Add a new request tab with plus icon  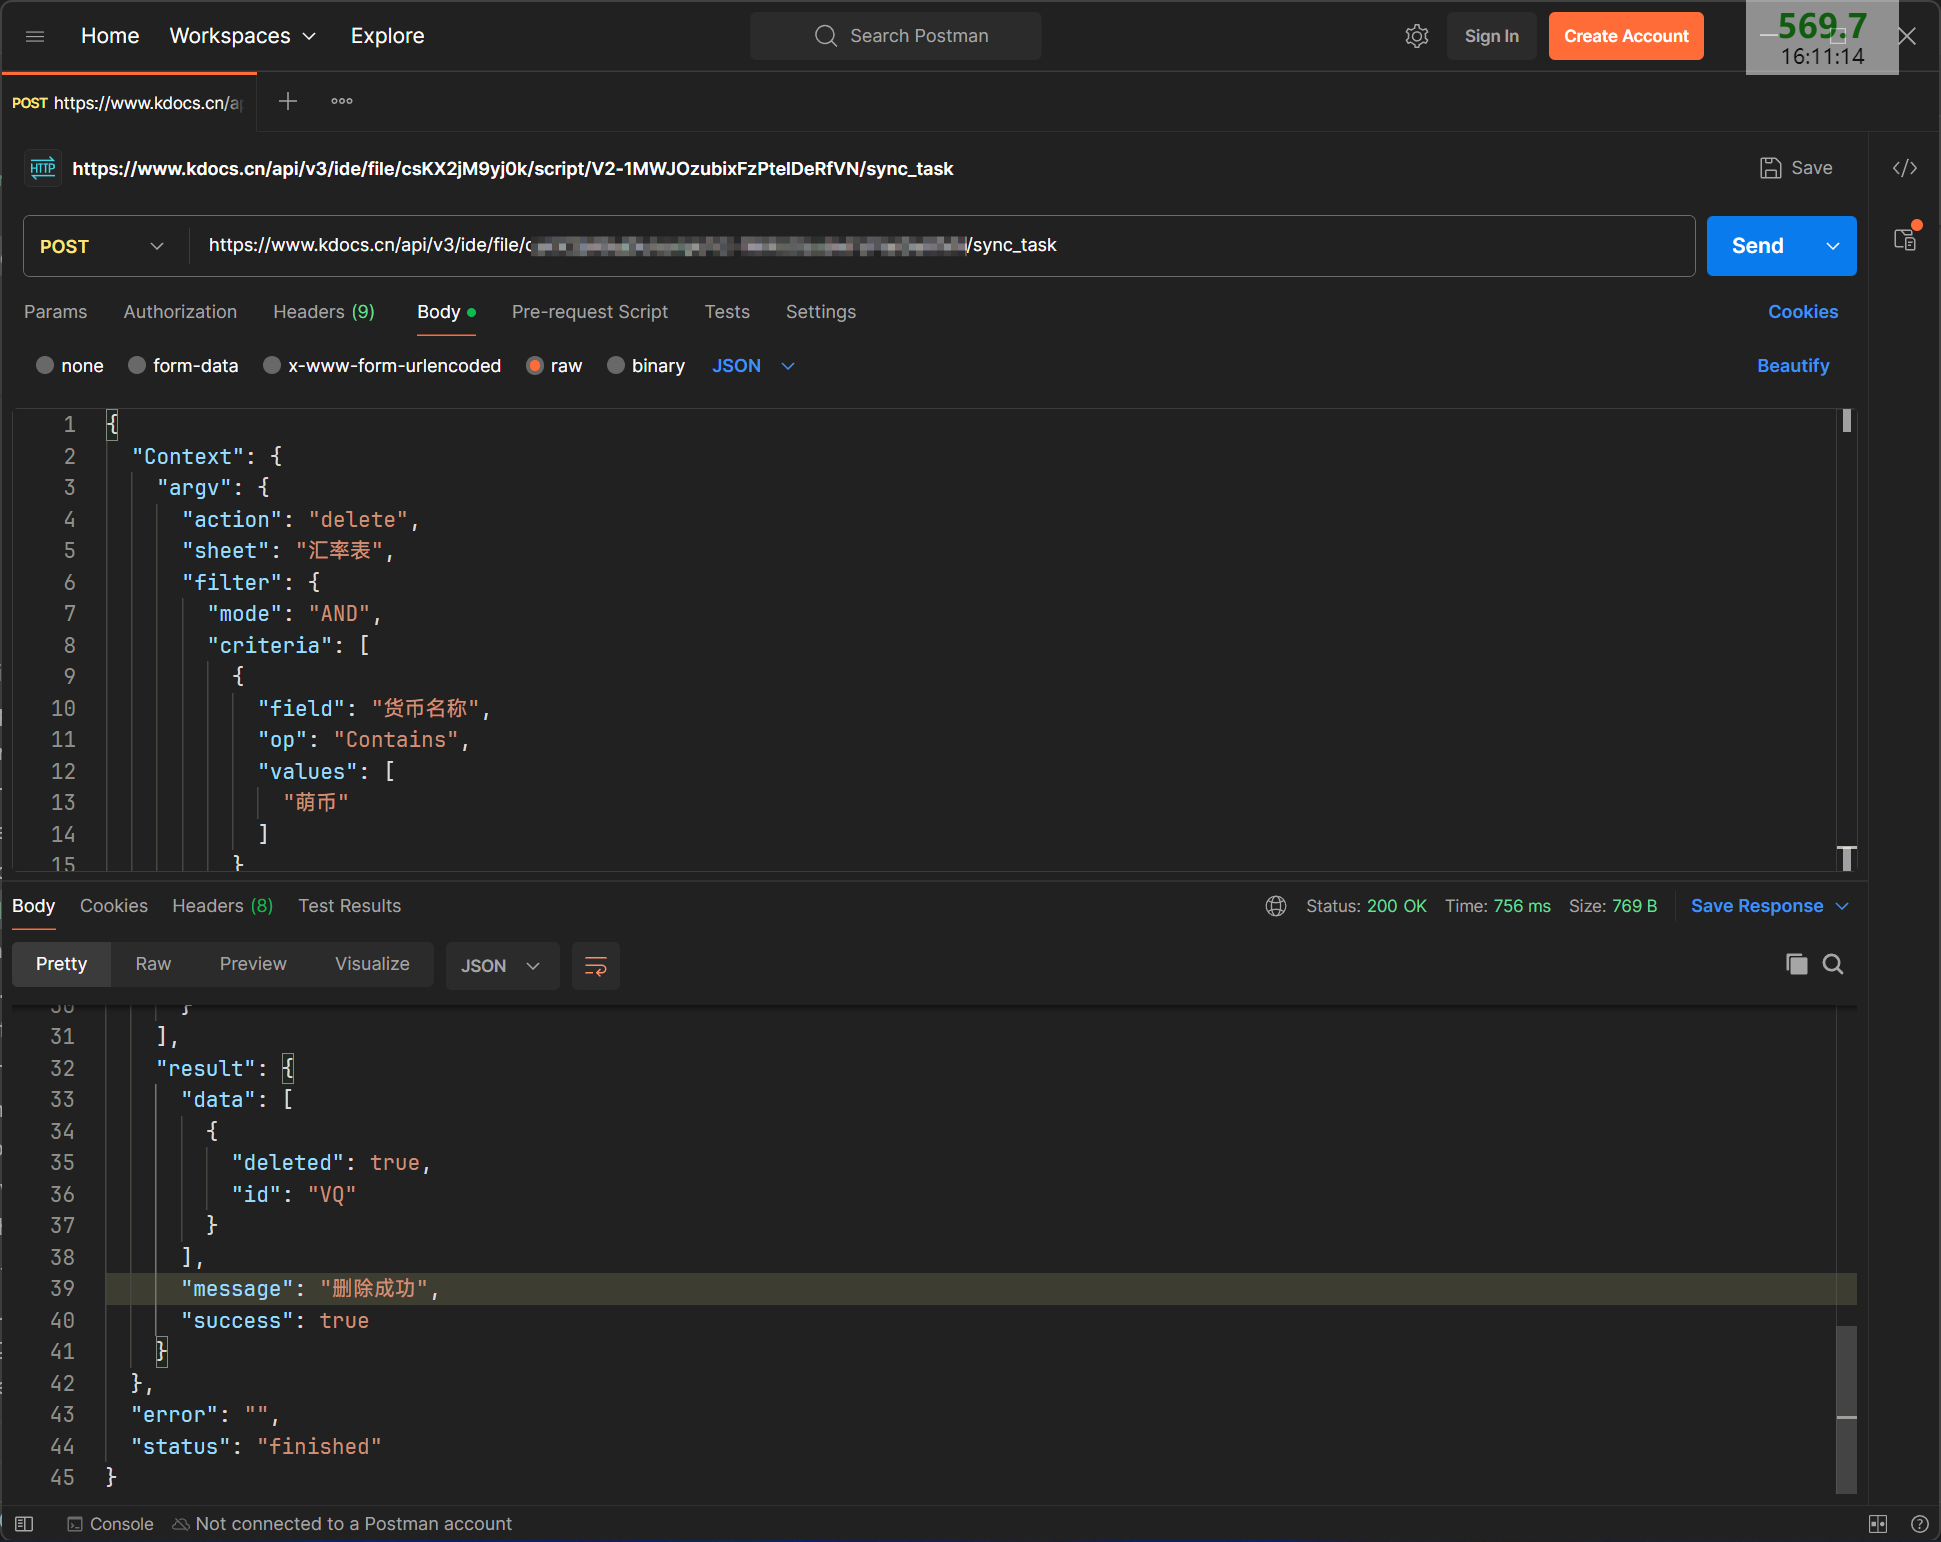[x=288, y=101]
